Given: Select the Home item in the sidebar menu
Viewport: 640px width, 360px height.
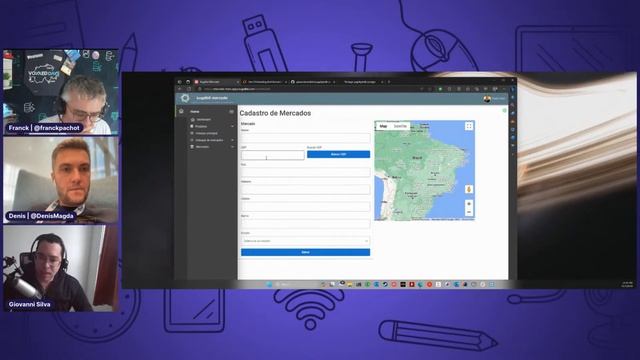Looking at the screenshot, I should coord(195,111).
